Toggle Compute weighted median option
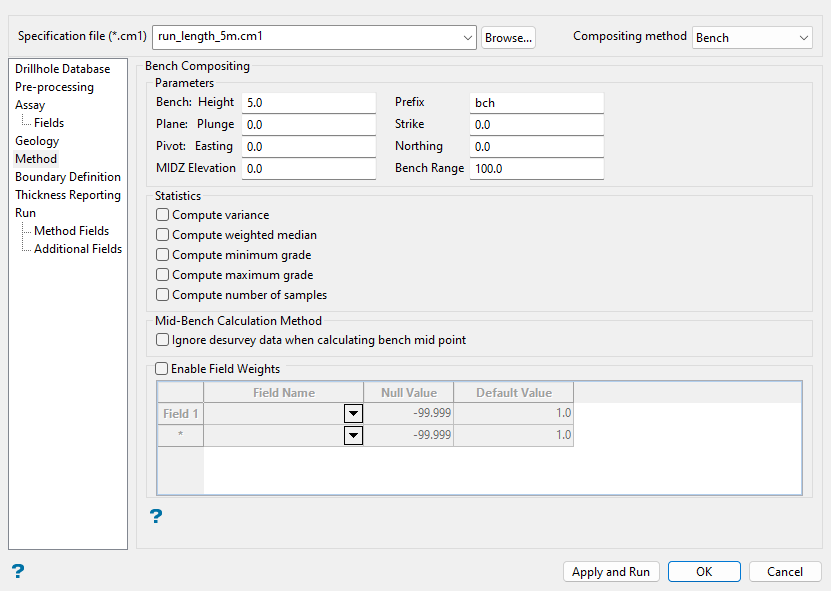This screenshot has width=831, height=591. pyautogui.click(x=163, y=235)
